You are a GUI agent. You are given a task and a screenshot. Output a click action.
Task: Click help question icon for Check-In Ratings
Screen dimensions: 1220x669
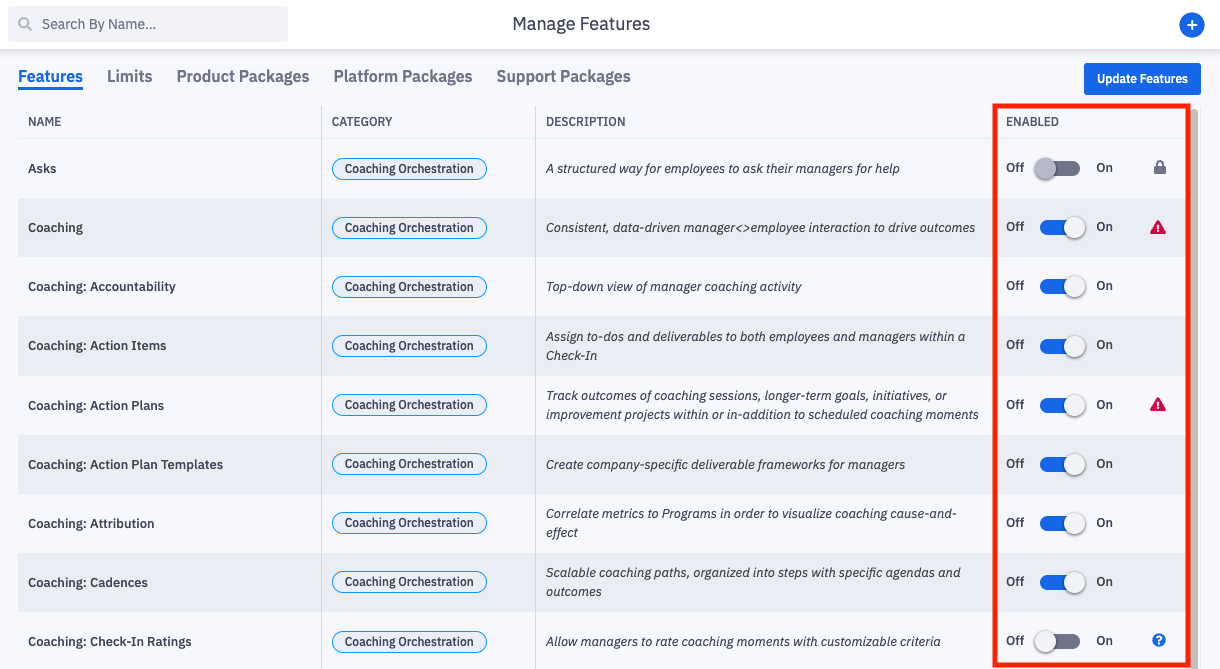(1159, 640)
